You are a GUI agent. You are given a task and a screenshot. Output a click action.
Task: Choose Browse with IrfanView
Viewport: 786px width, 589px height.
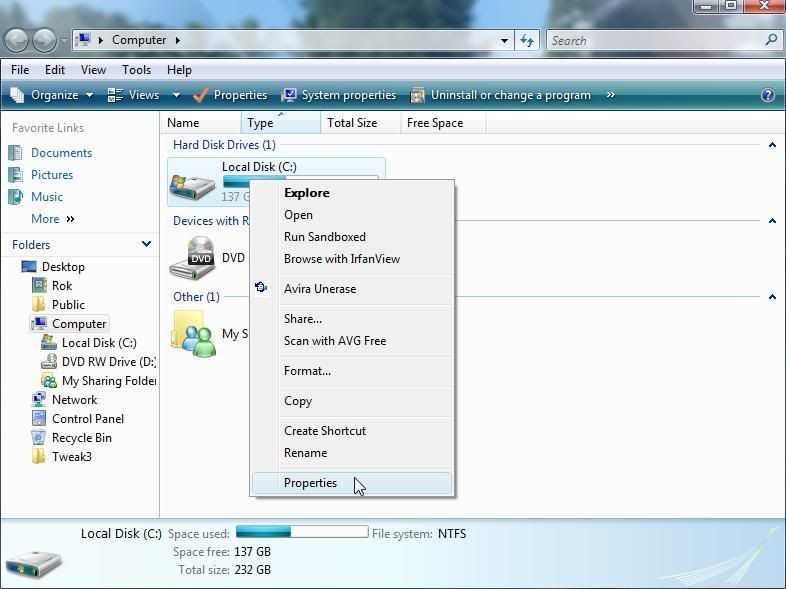tap(352, 259)
